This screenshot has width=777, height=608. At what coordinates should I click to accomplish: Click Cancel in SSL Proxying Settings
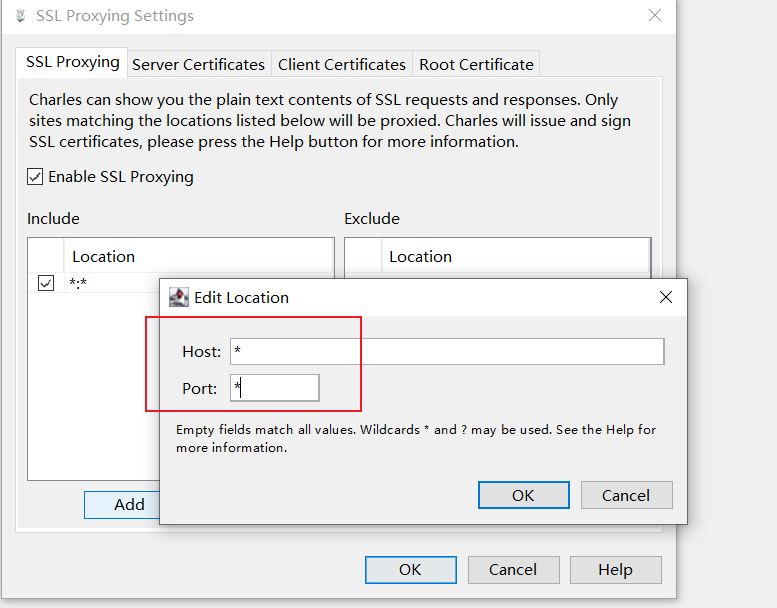click(x=513, y=569)
